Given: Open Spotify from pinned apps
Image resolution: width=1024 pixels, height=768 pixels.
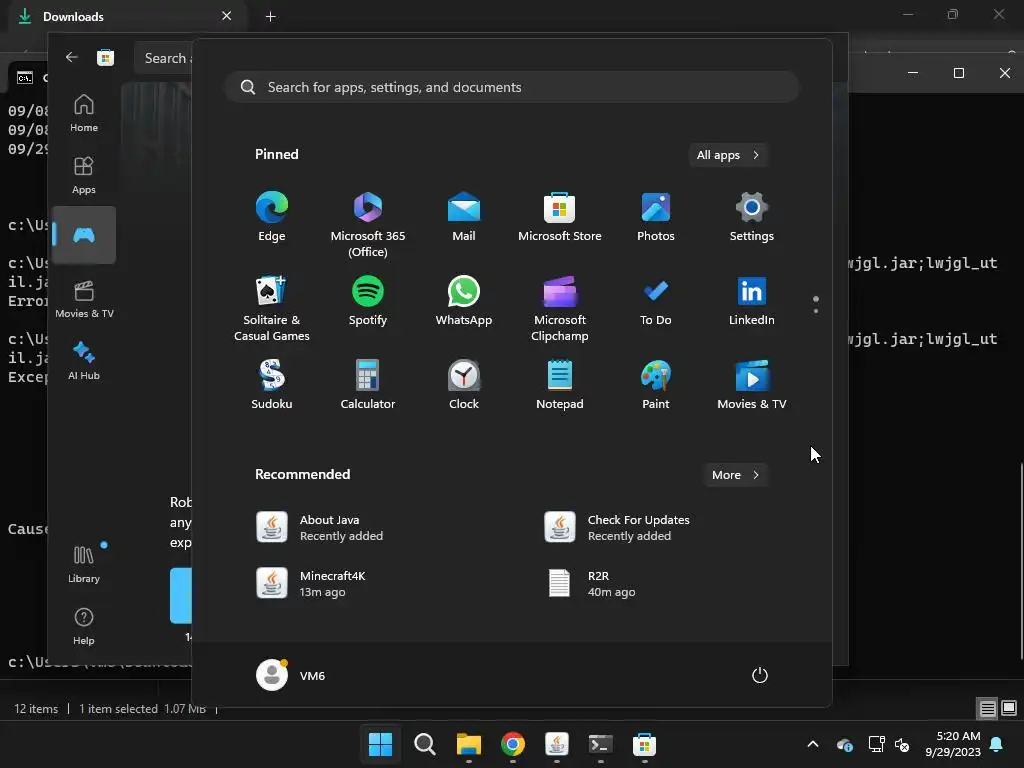Looking at the screenshot, I should point(368,301).
